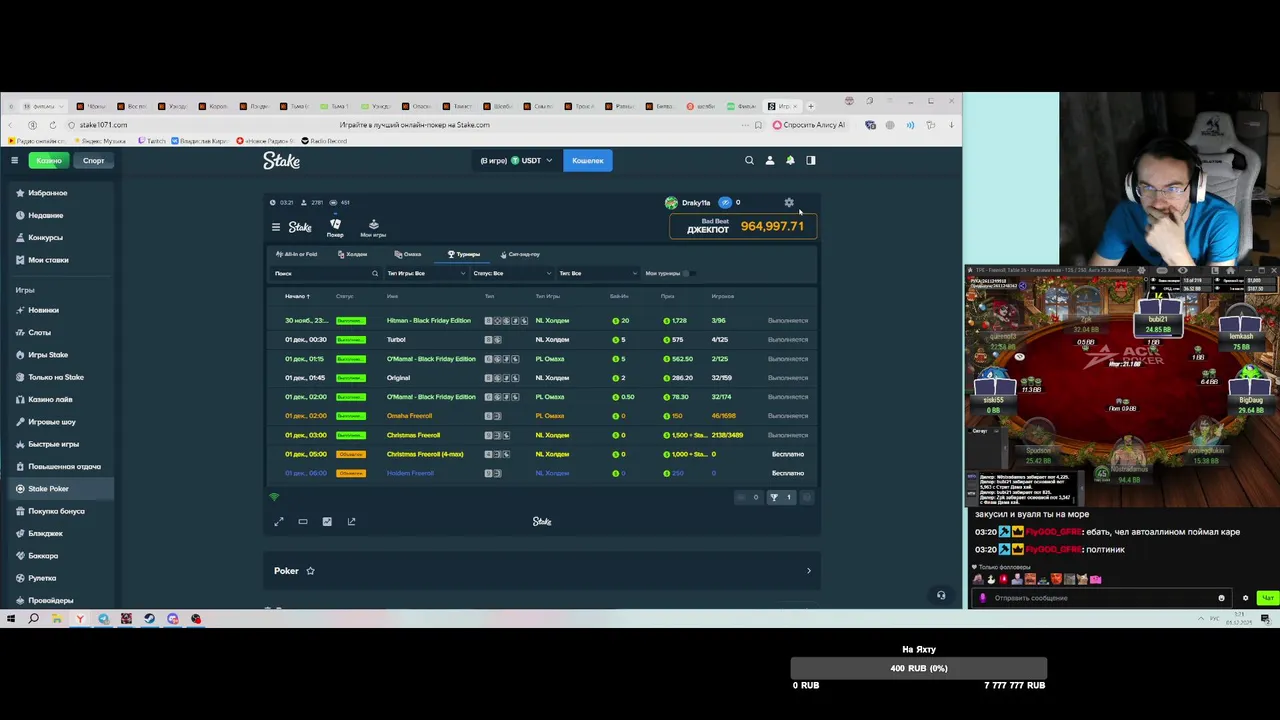
Task: Open Мои игры icon in poker lobby
Action: click(x=373, y=228)
